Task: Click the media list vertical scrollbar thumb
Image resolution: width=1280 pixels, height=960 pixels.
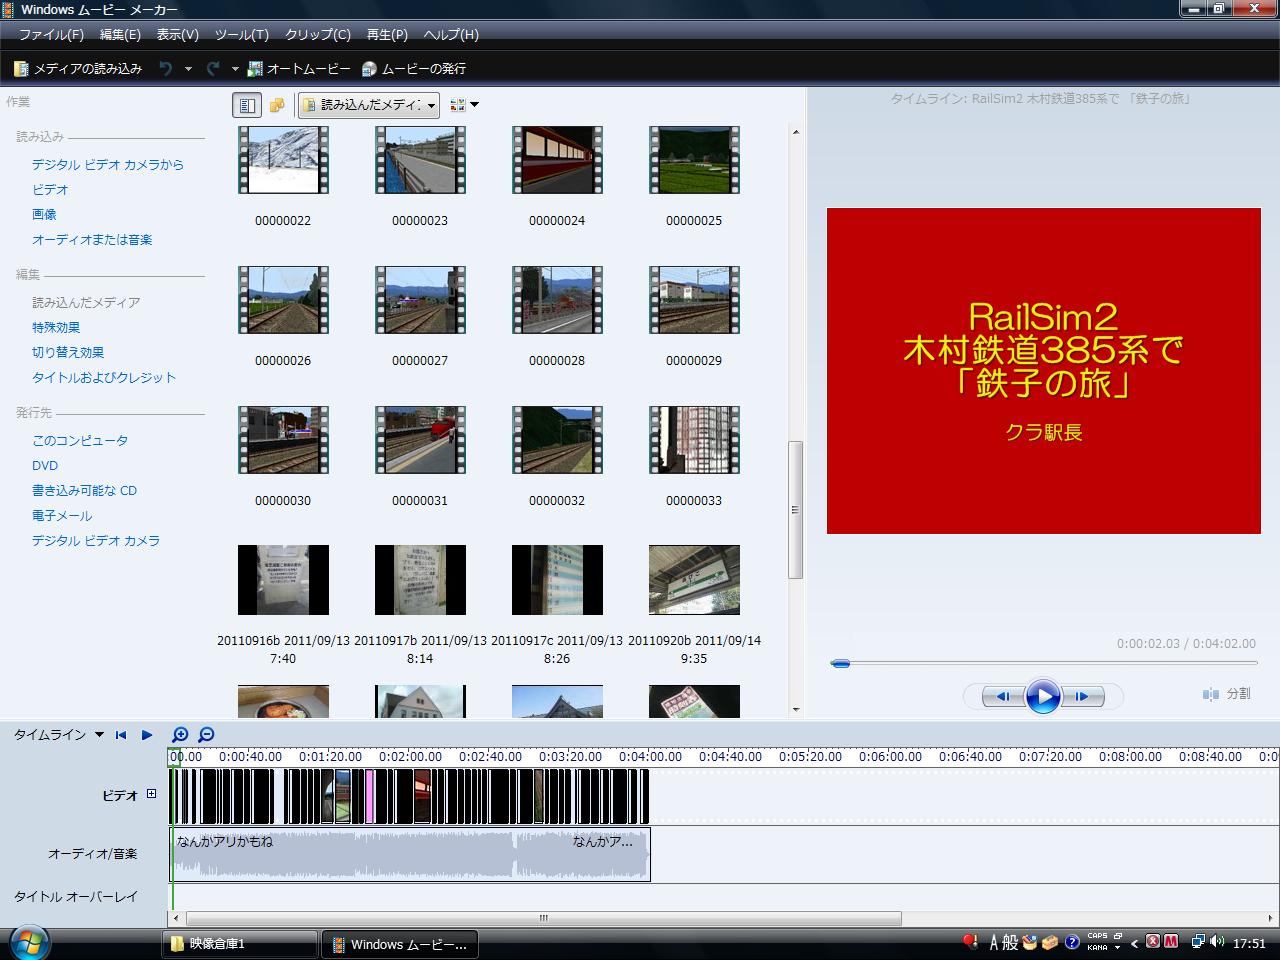Action: [796, 510]
